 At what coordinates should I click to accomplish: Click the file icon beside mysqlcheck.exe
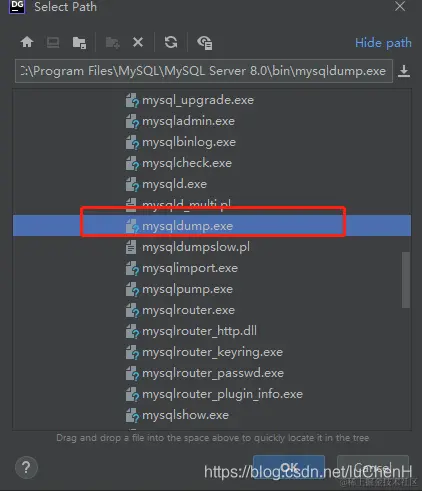[132, 163]
